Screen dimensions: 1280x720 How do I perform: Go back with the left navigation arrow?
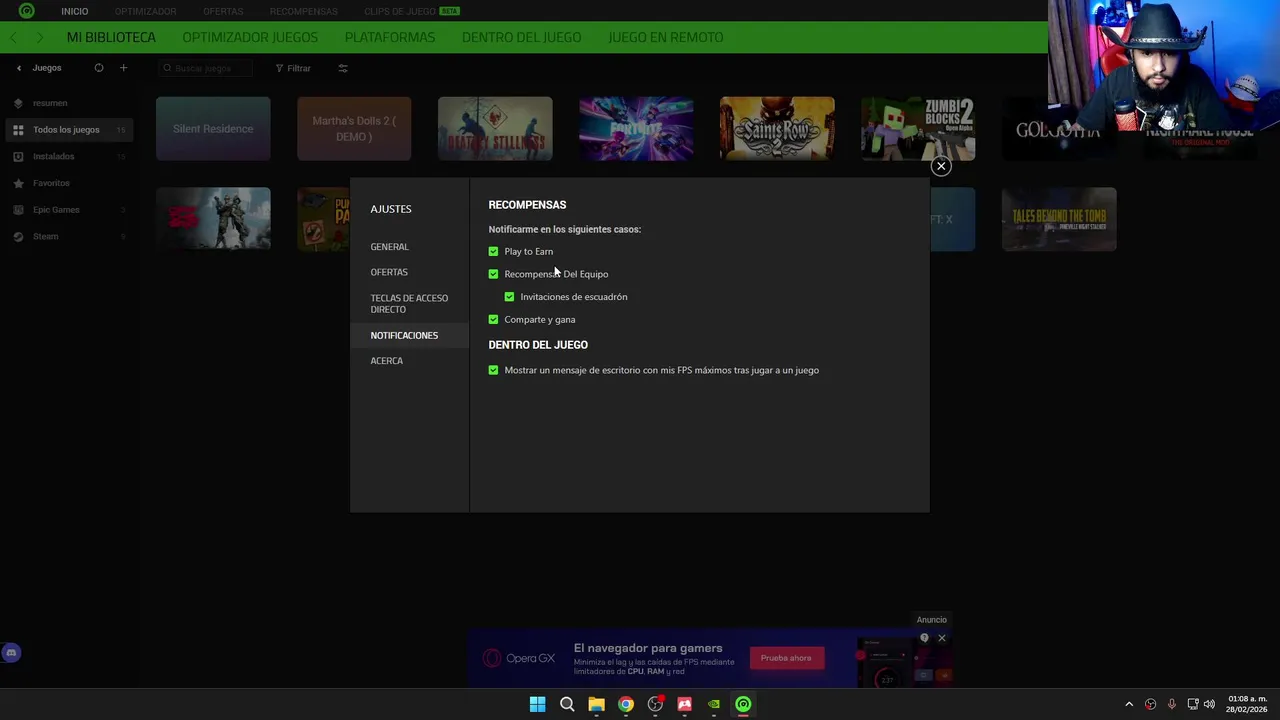pyautogui.click(x=13, y=37)
